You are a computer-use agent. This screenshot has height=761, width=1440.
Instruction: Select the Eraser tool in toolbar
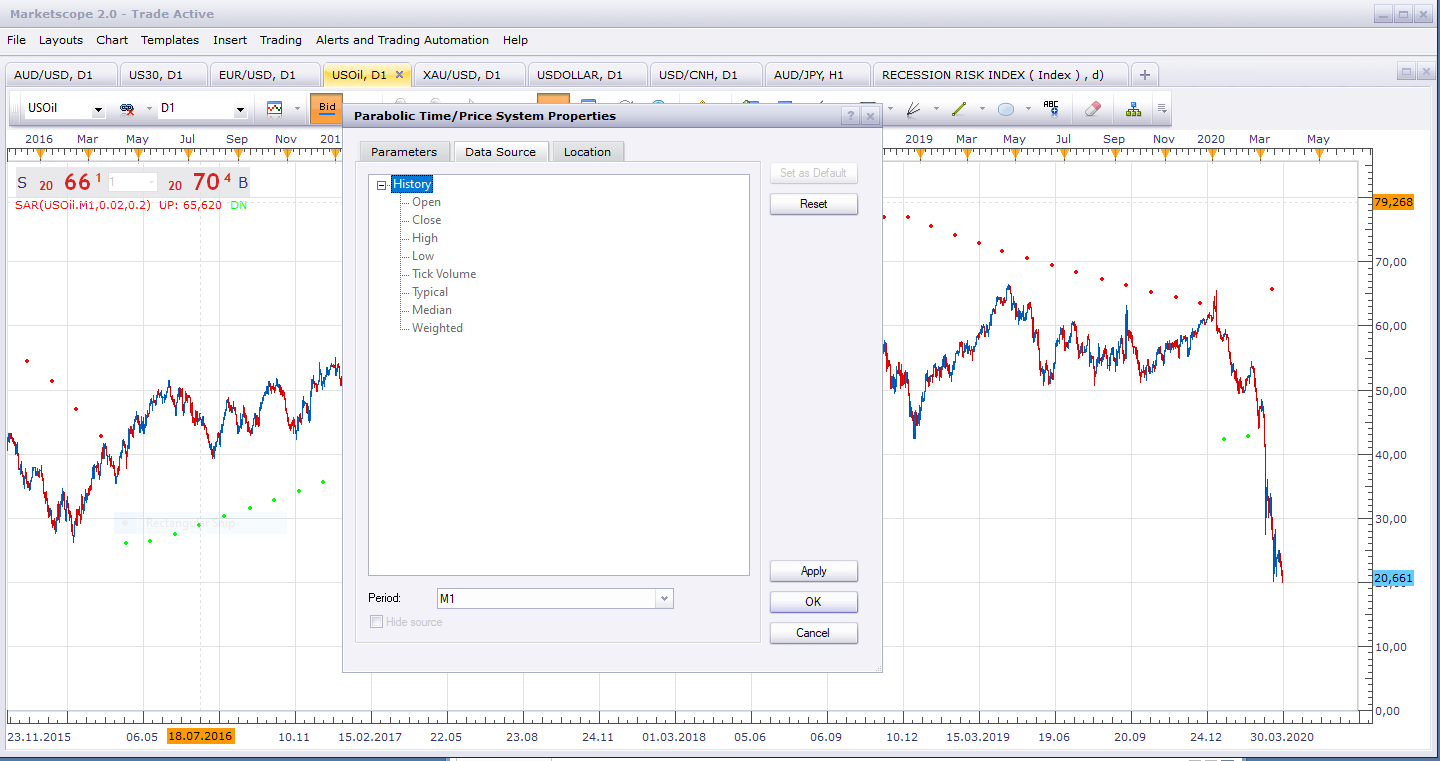[x=1092, y=108]
